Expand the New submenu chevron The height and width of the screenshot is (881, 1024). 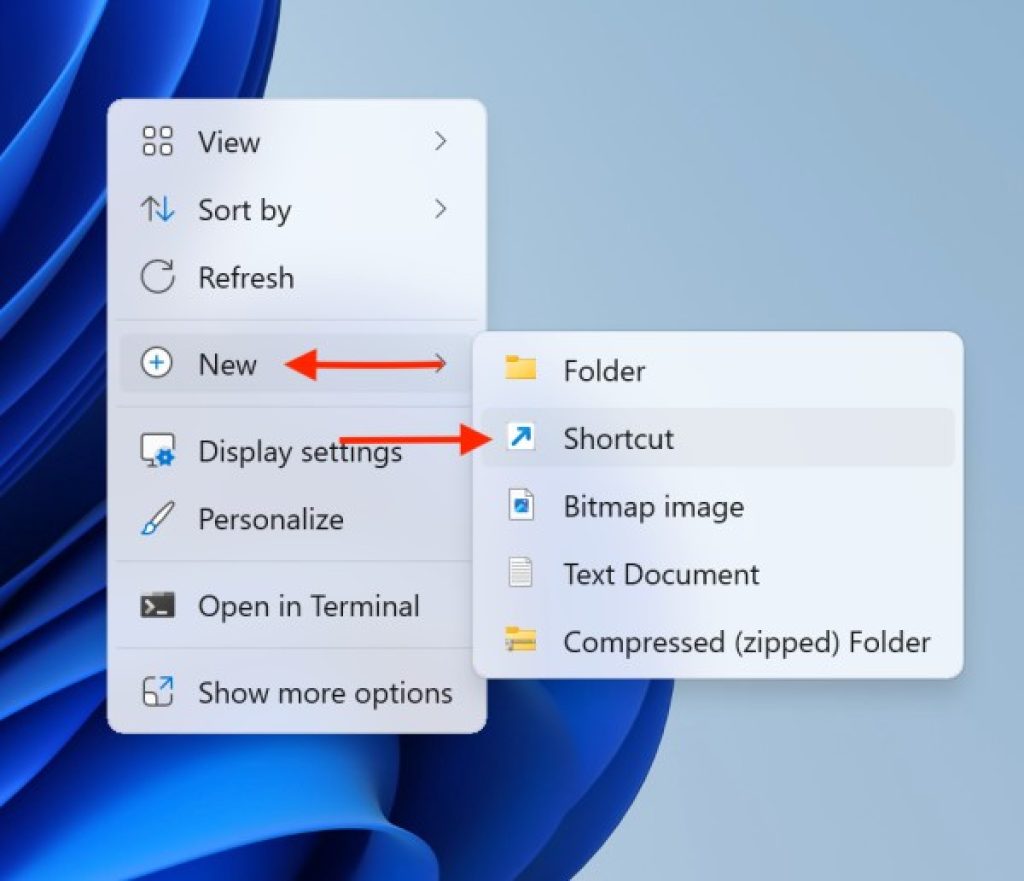click(440, 364)
